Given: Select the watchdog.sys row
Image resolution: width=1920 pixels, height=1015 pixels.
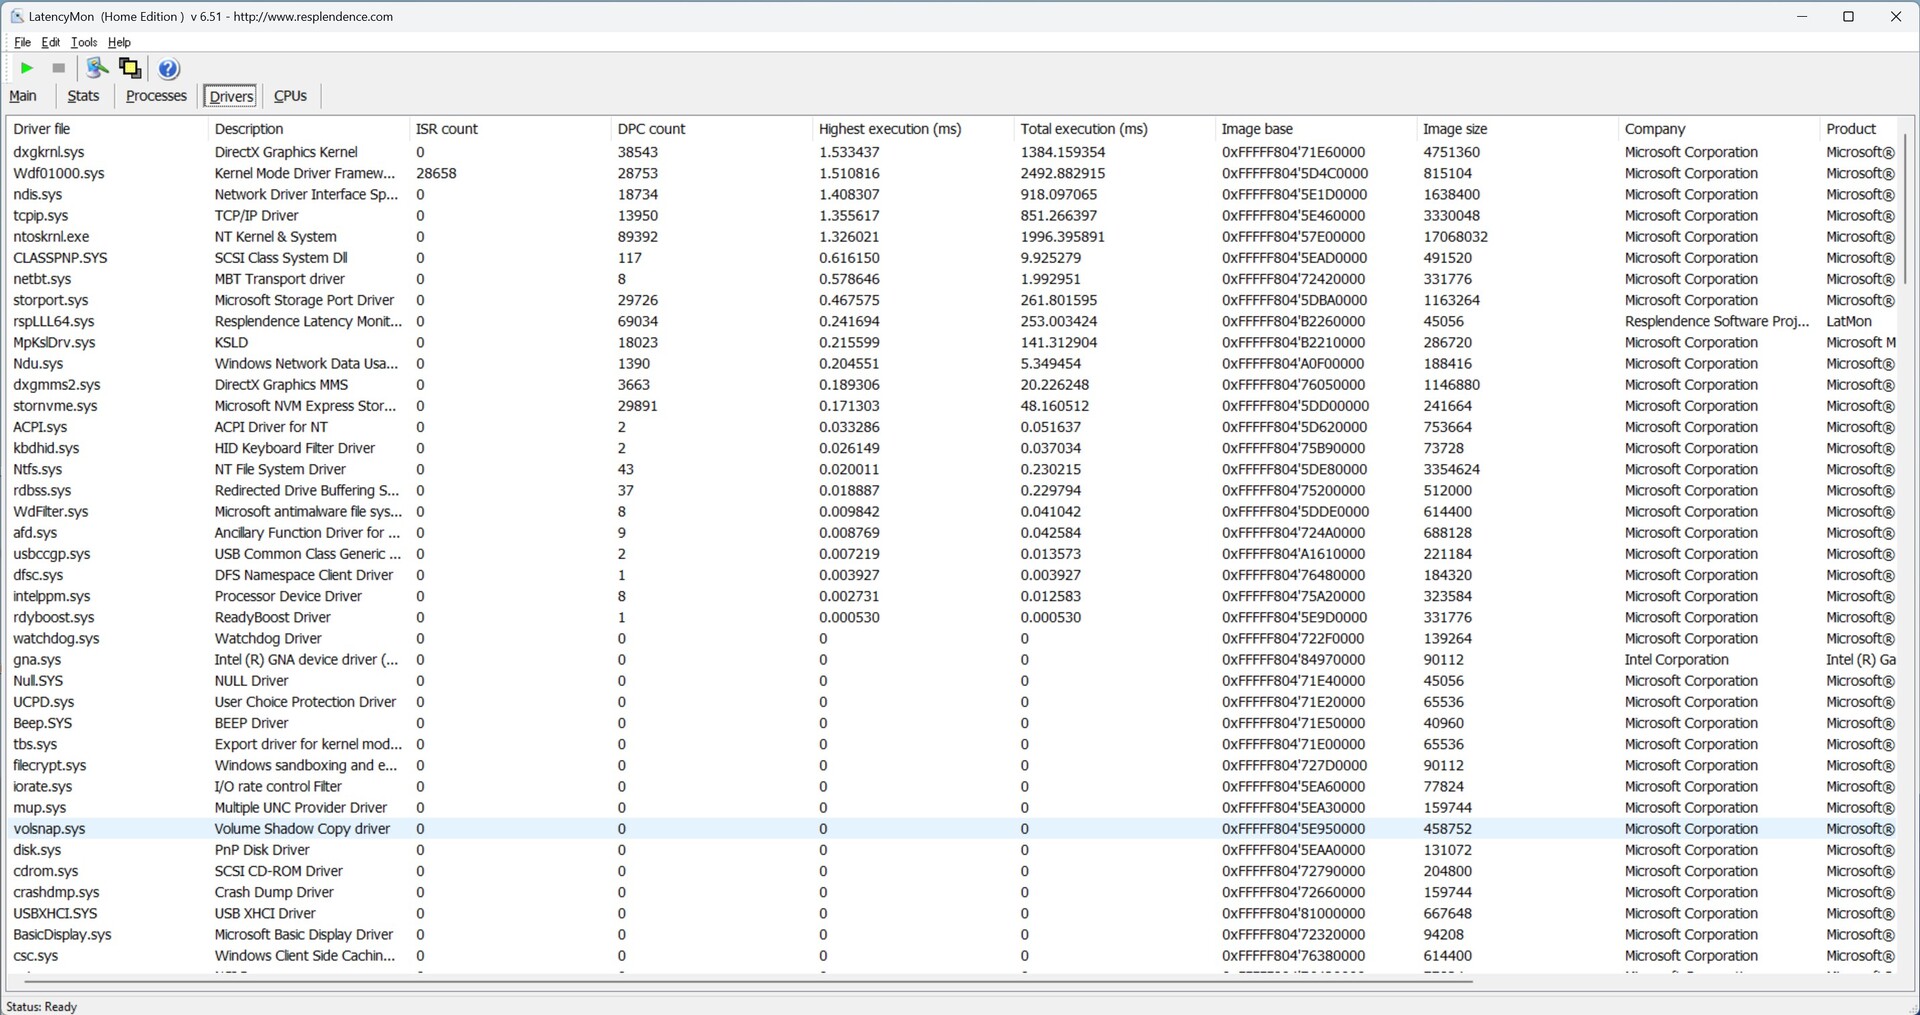Looking at the screenshot, I should [x=953, y=638].
